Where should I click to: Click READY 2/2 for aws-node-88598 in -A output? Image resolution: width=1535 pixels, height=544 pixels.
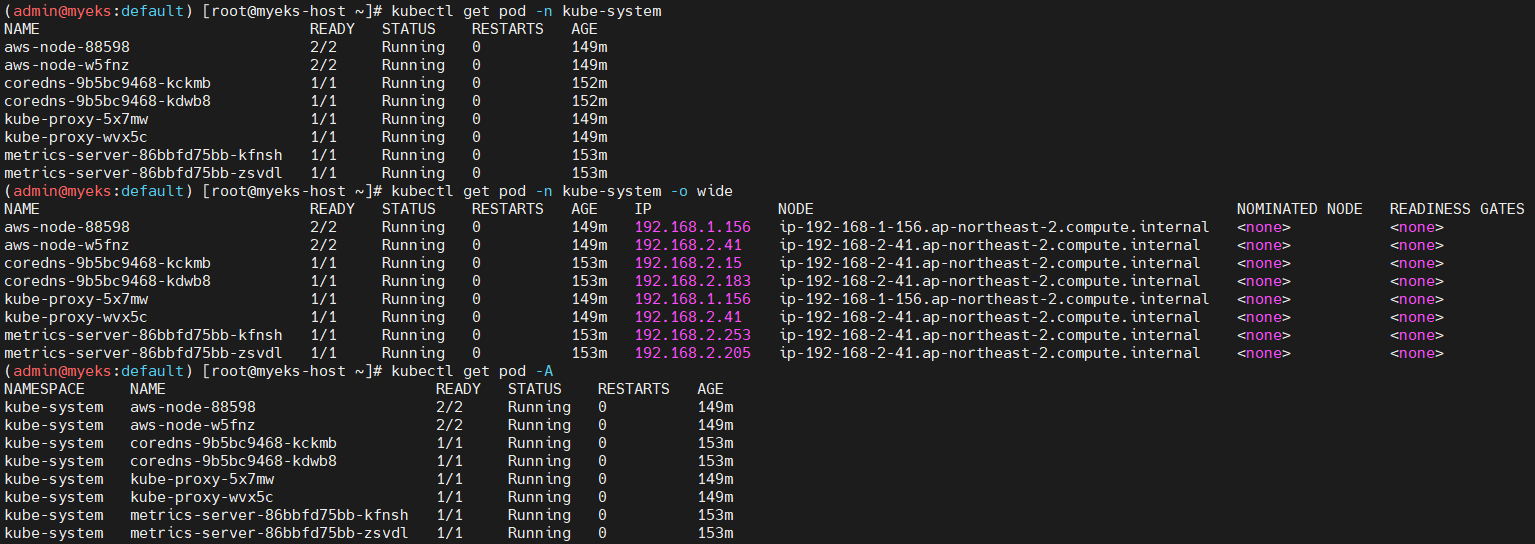pos(449,407)
